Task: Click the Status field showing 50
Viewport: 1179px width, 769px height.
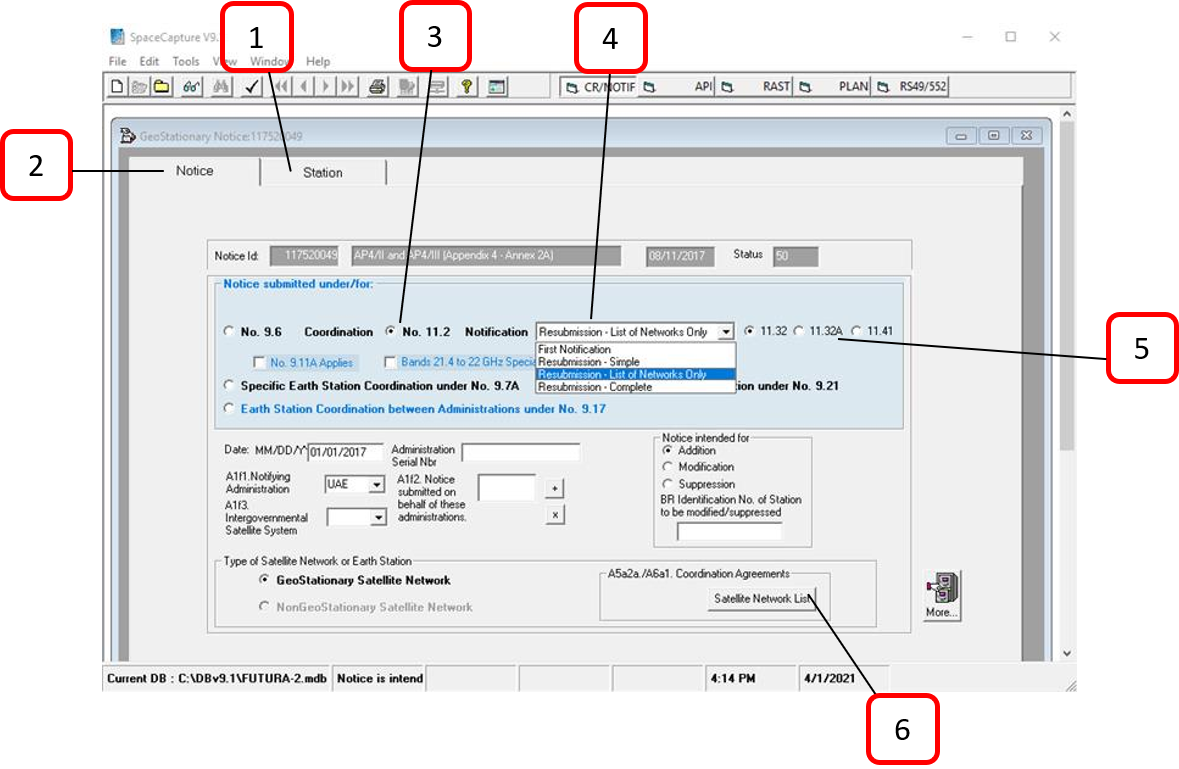Action: tap(795, 256)
